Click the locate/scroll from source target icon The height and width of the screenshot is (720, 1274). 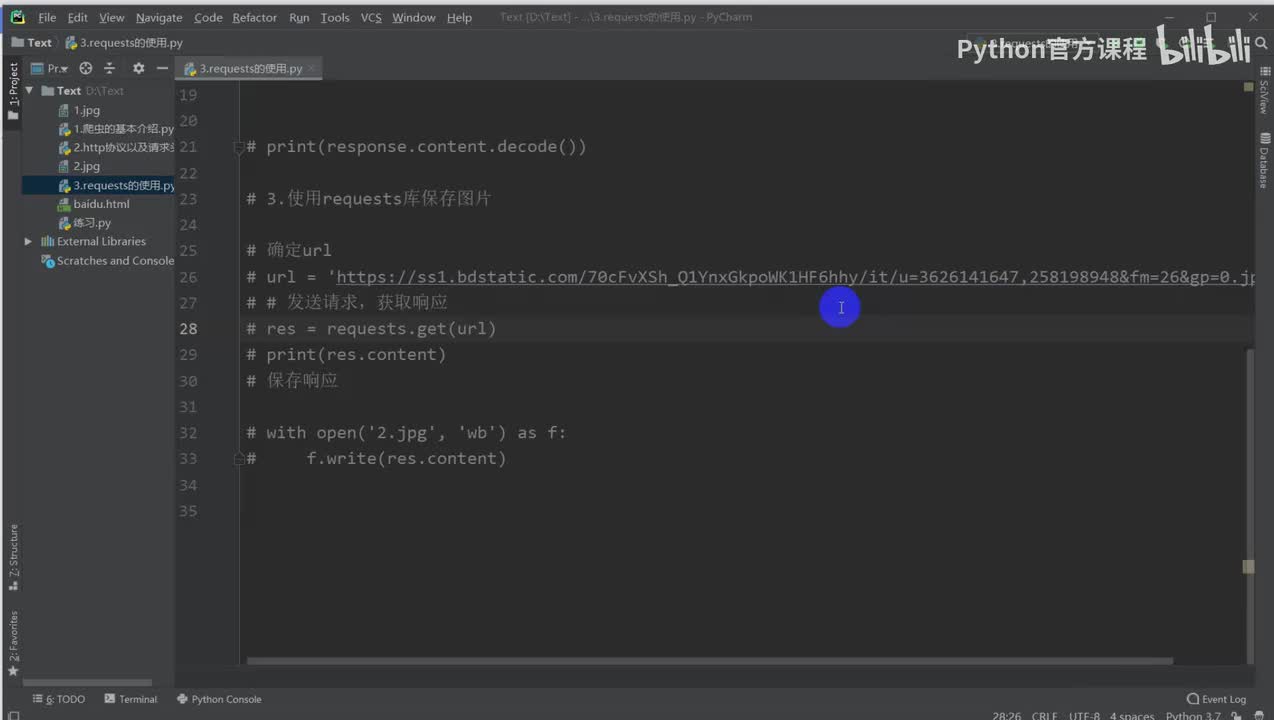coord(86,68)
